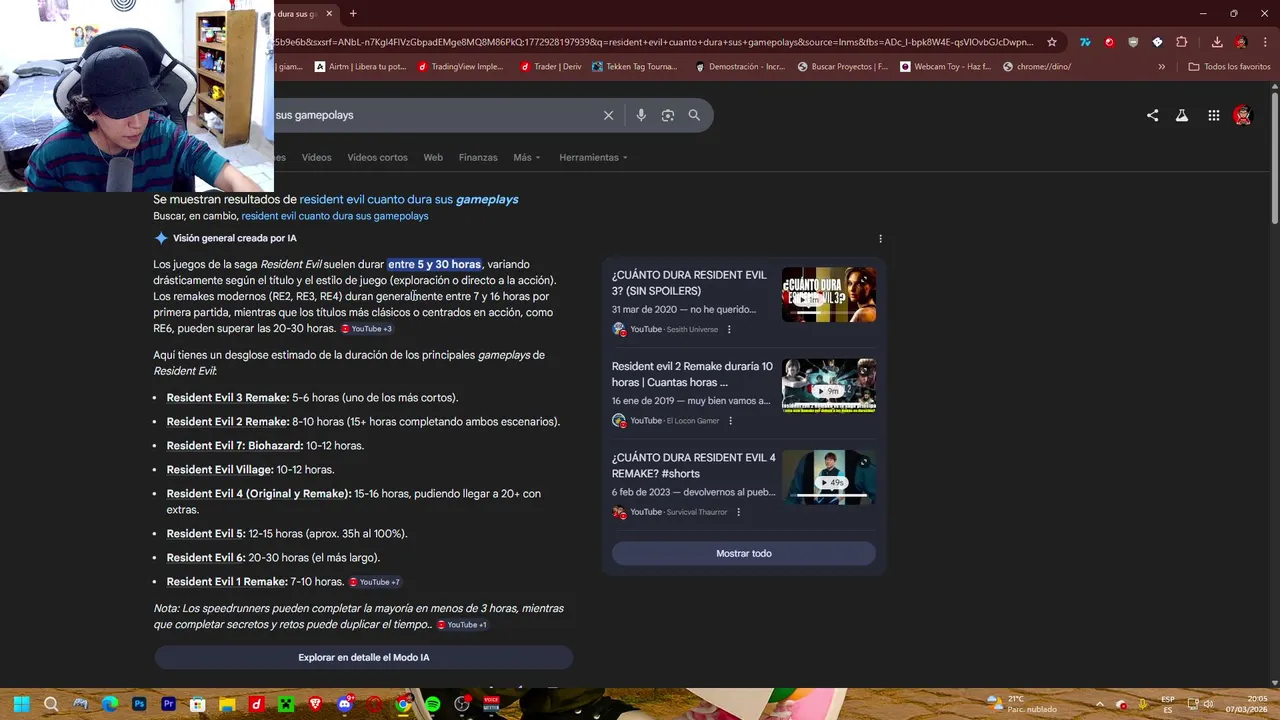This screenshot has width=1280, height=720.
Task: Play Resident Evil 2 Remake 9m video thumbnail
Action: [x=828, y=386]
